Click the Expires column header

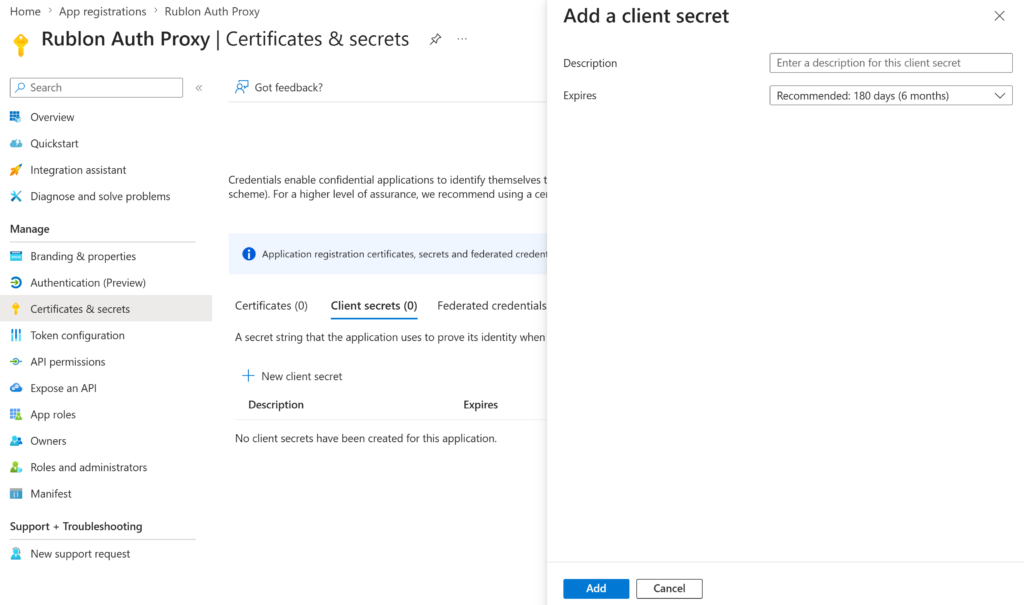tap(480, 404)
